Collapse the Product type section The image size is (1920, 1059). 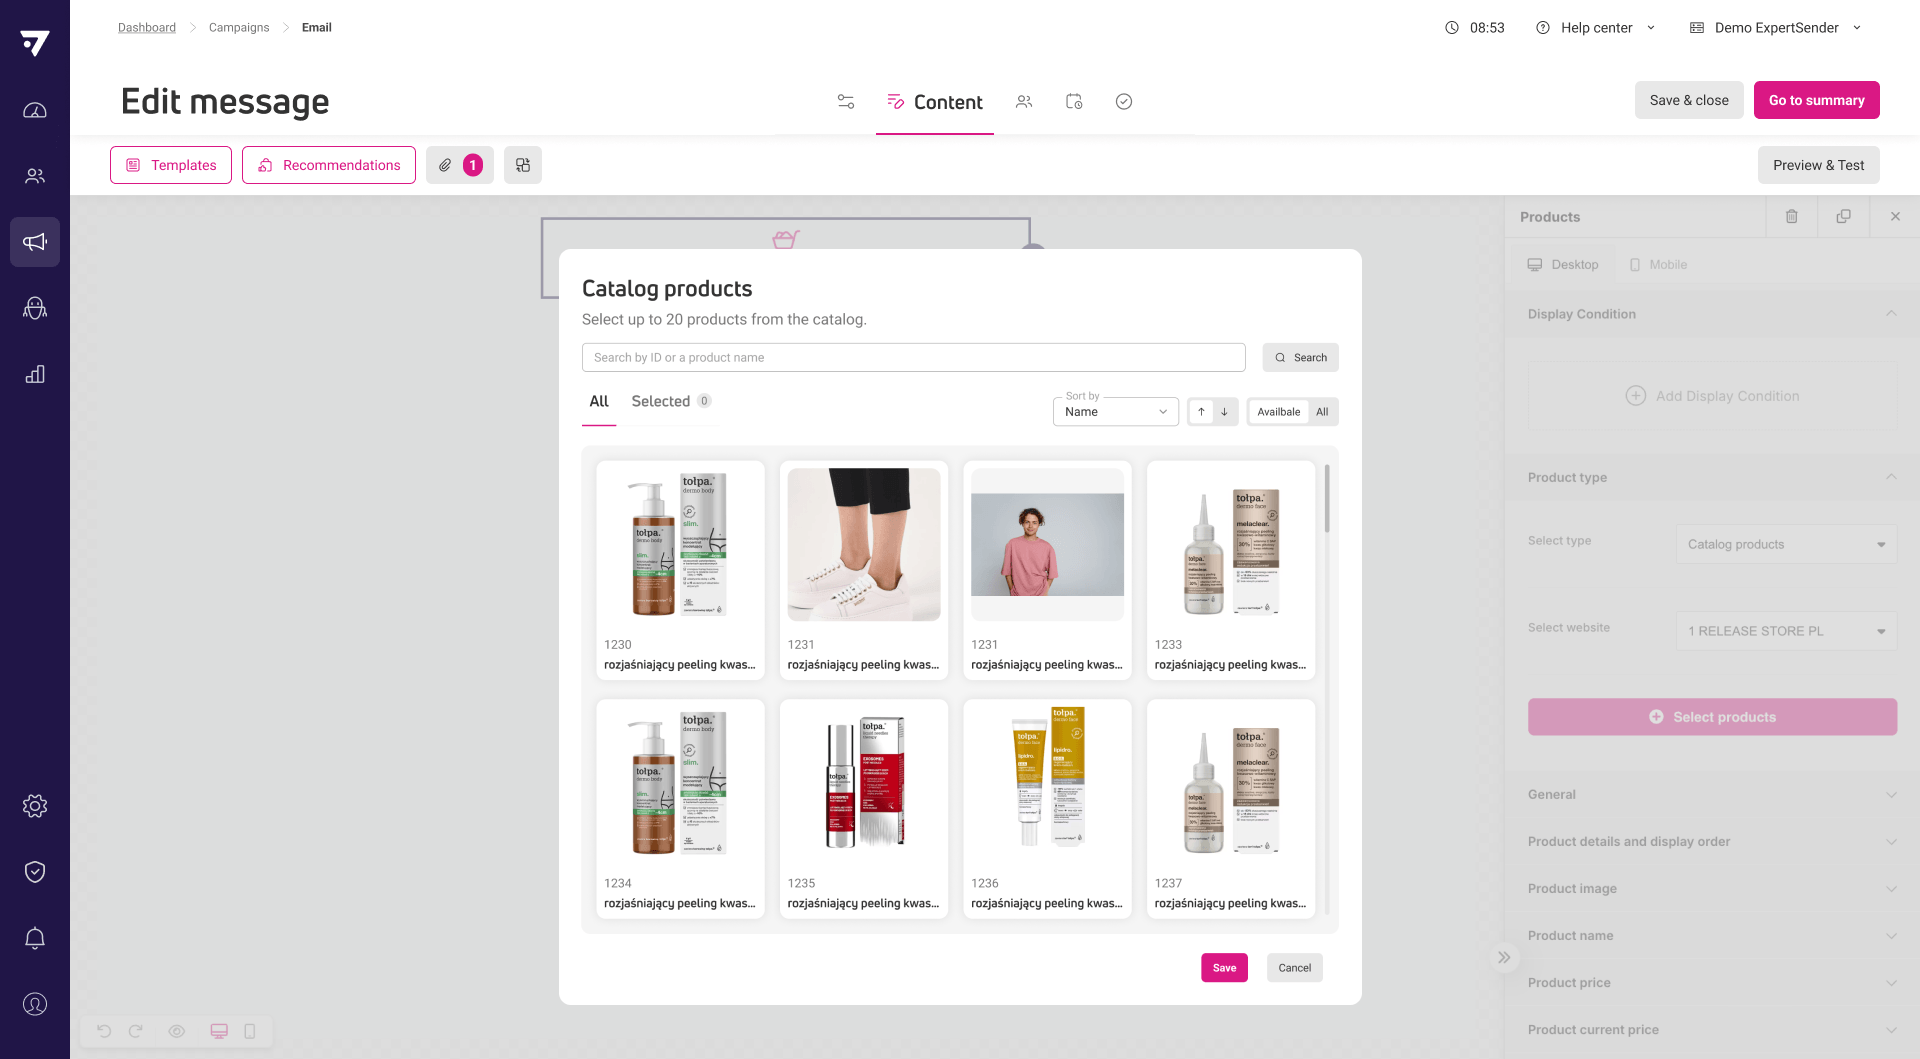click(x=1712, y=477)
